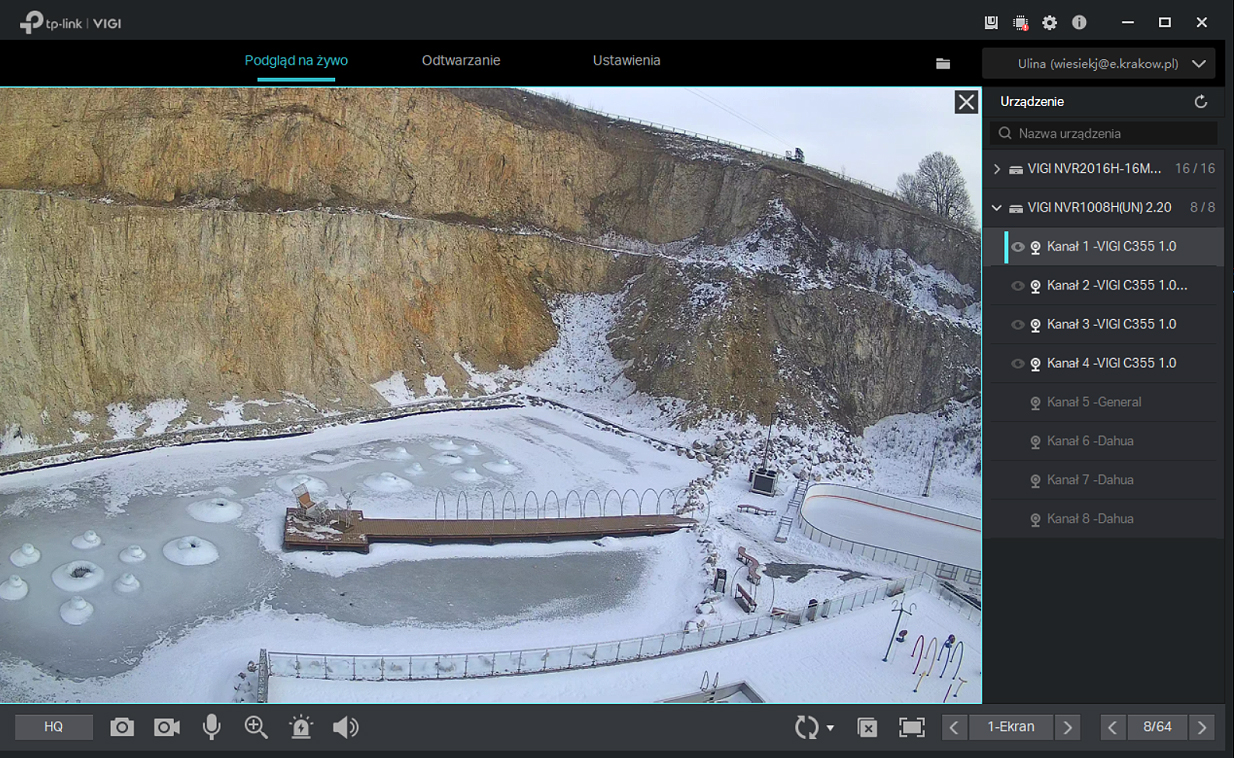Enable the microphone for two-way talk
The height and width of the screenshot is (758, 1234).
[x=211, y=727]
